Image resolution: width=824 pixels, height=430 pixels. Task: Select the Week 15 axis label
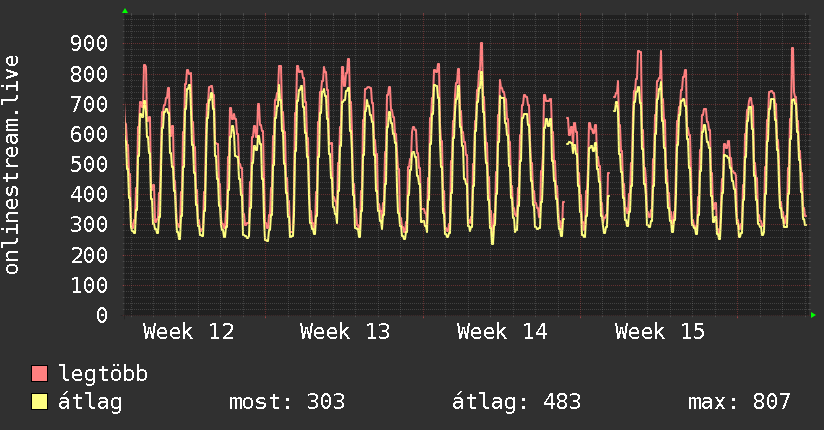(660, 332)
